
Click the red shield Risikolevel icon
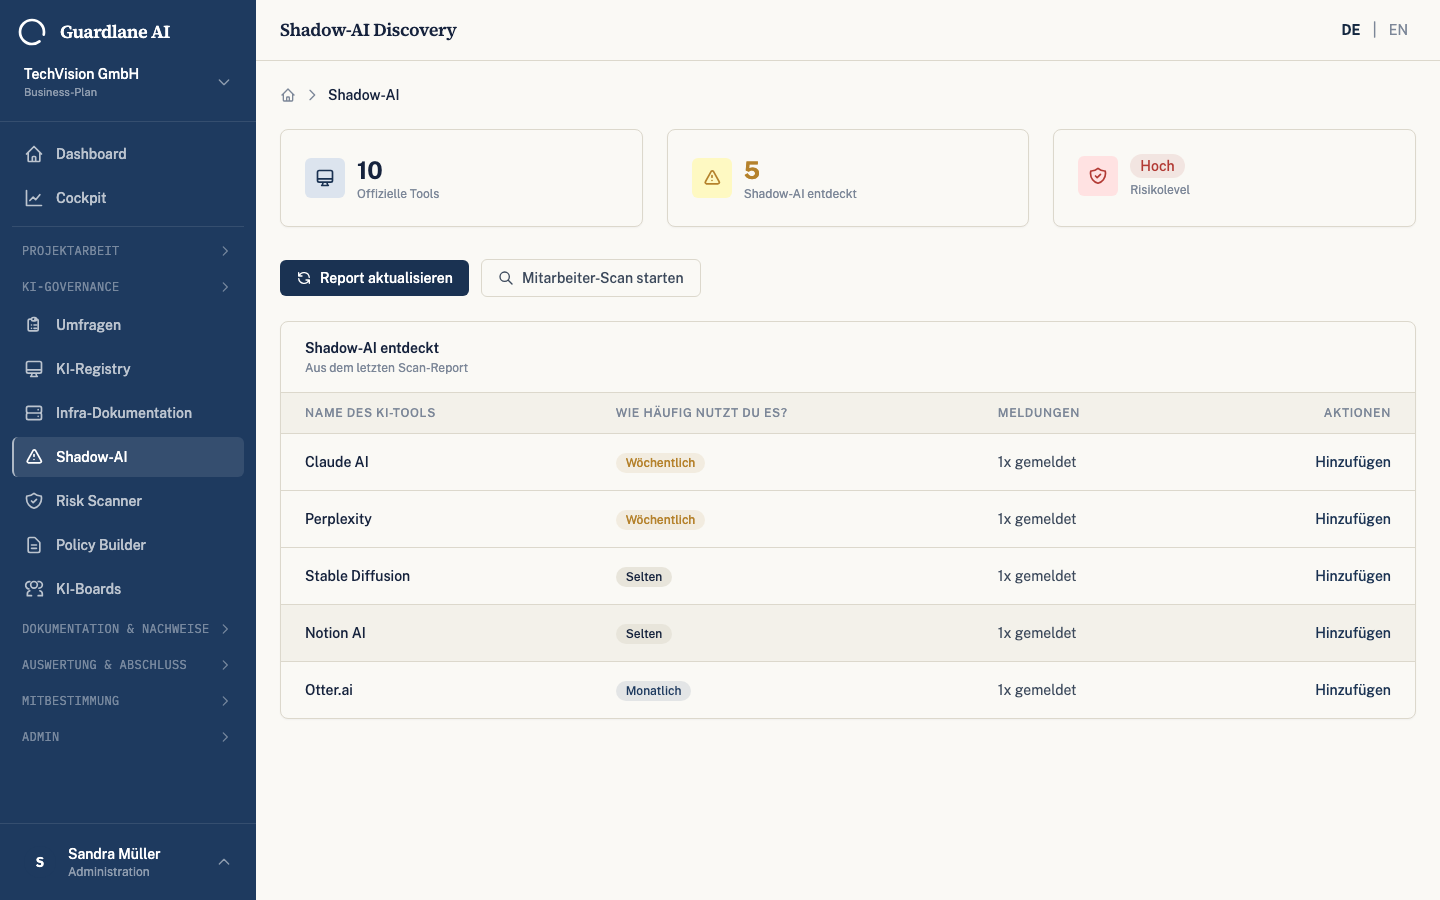(x=1098, y=176)
